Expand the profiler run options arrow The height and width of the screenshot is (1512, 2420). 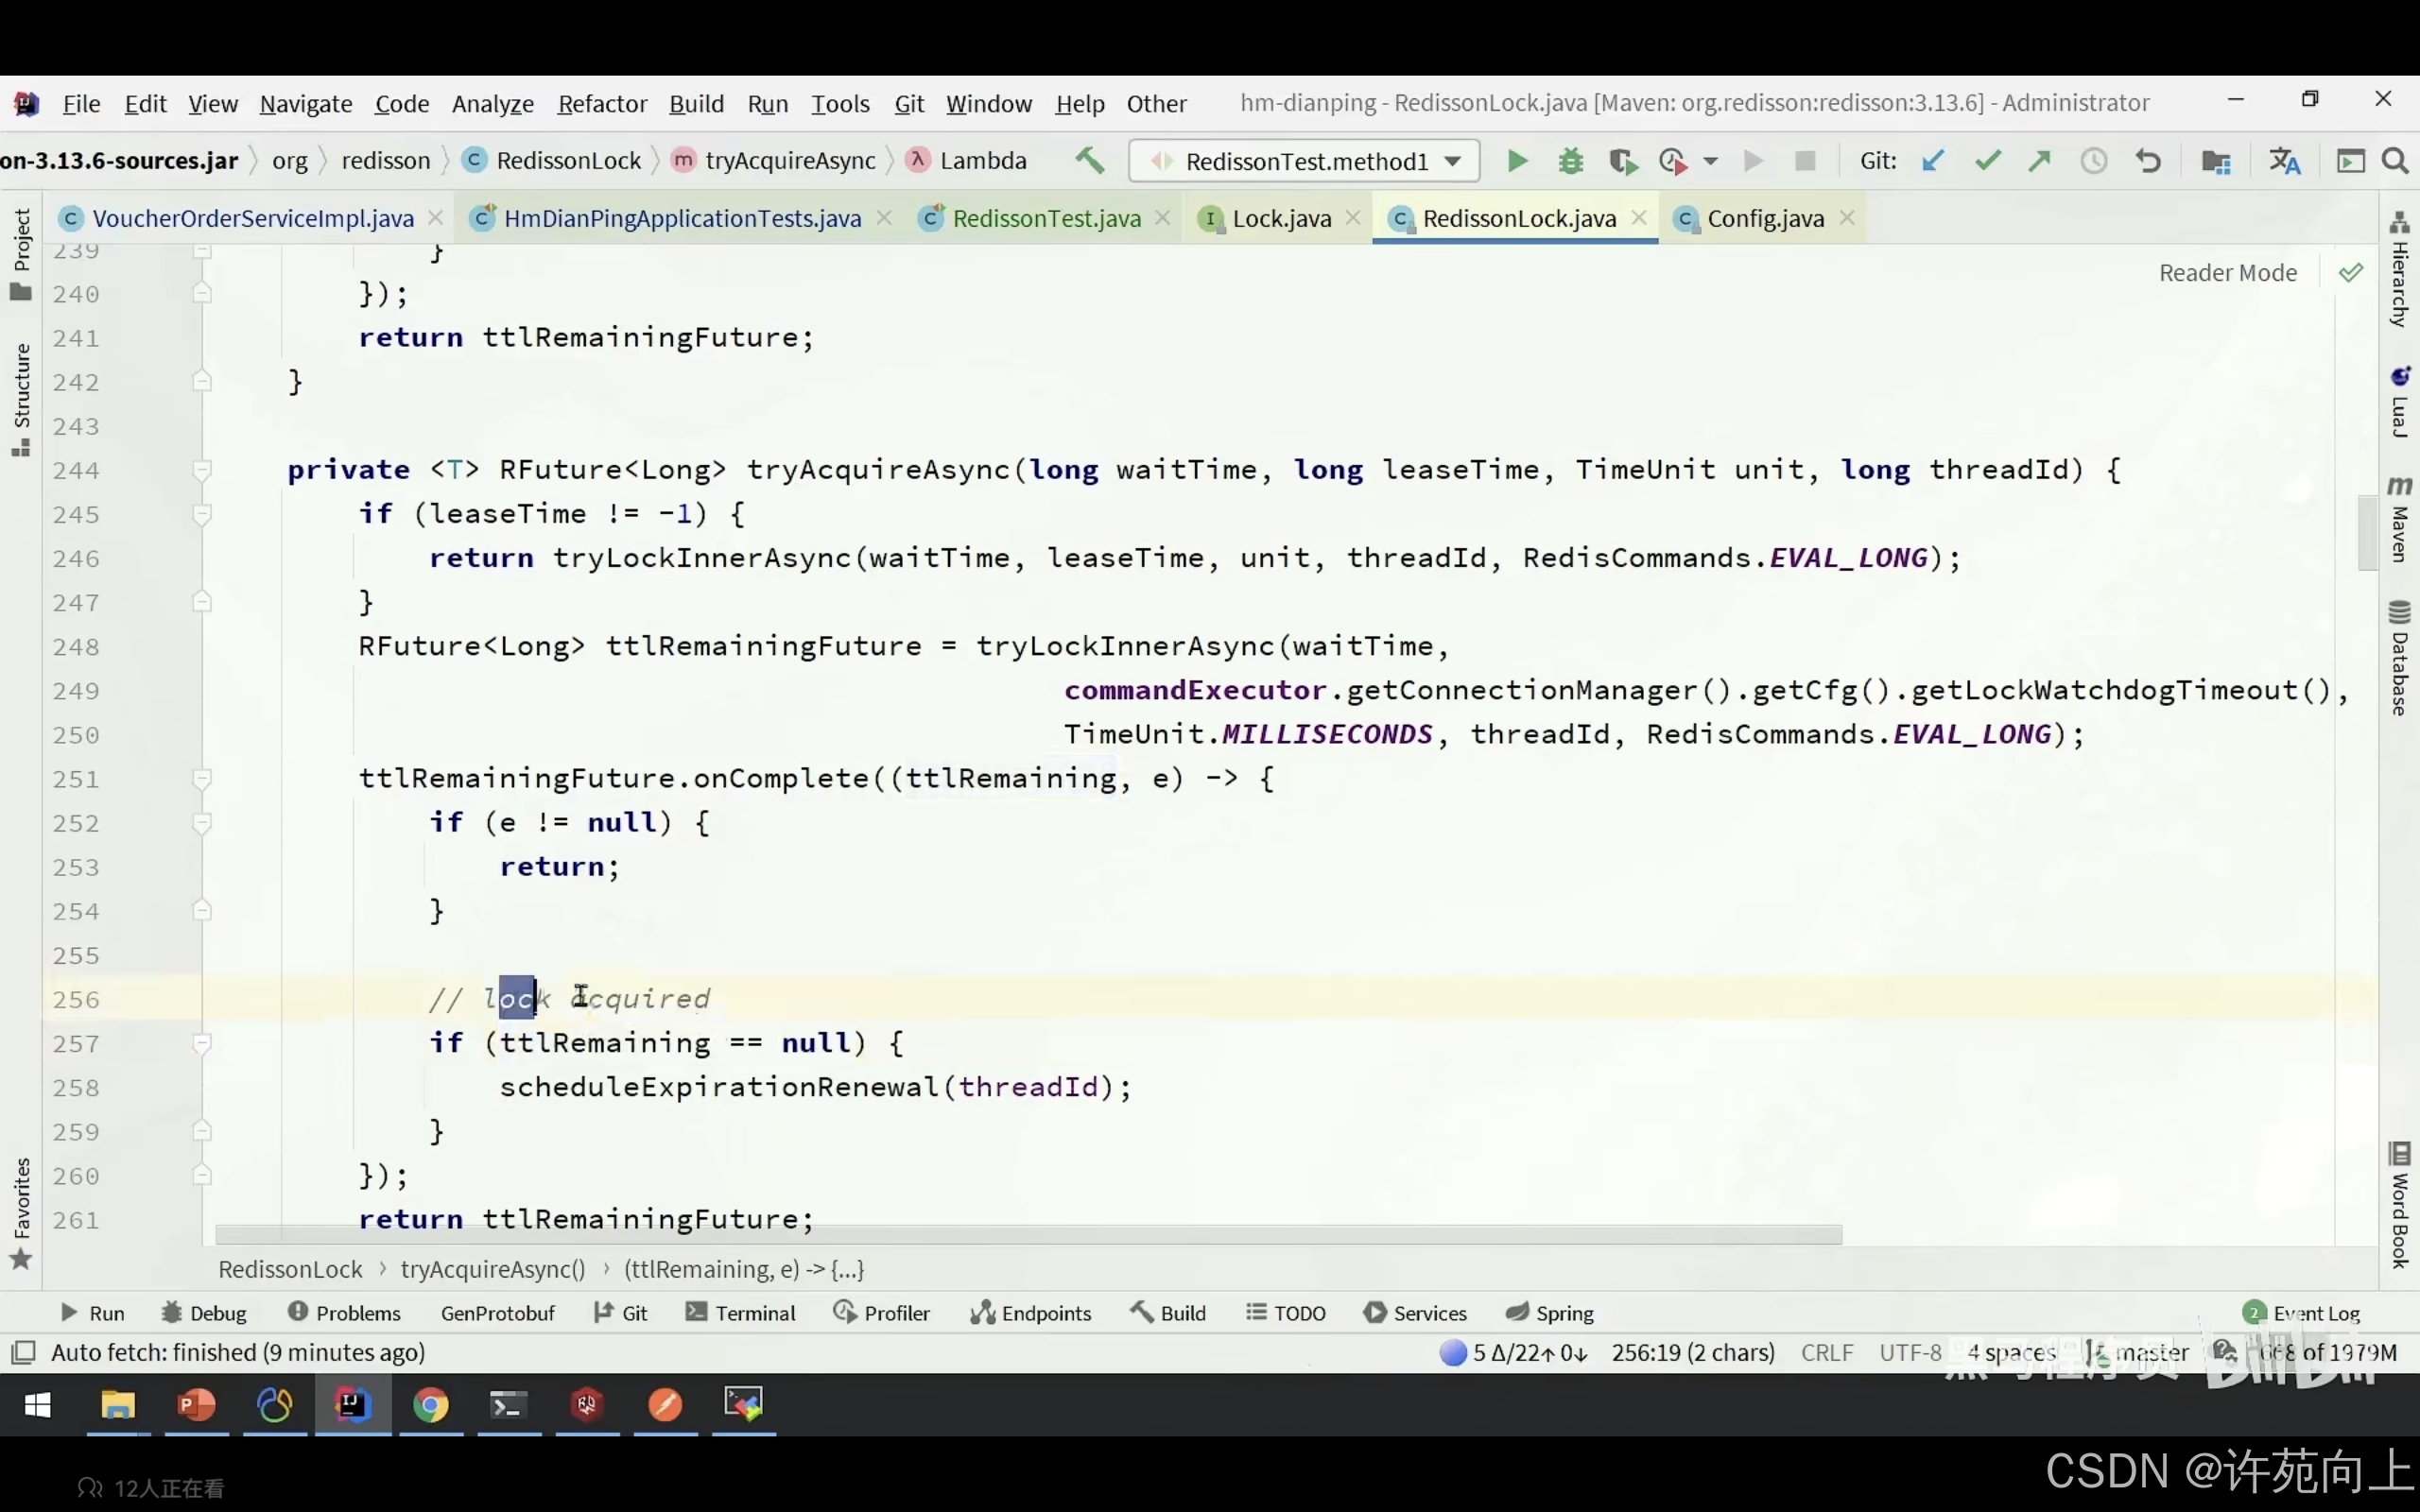tap(1710, 161)
